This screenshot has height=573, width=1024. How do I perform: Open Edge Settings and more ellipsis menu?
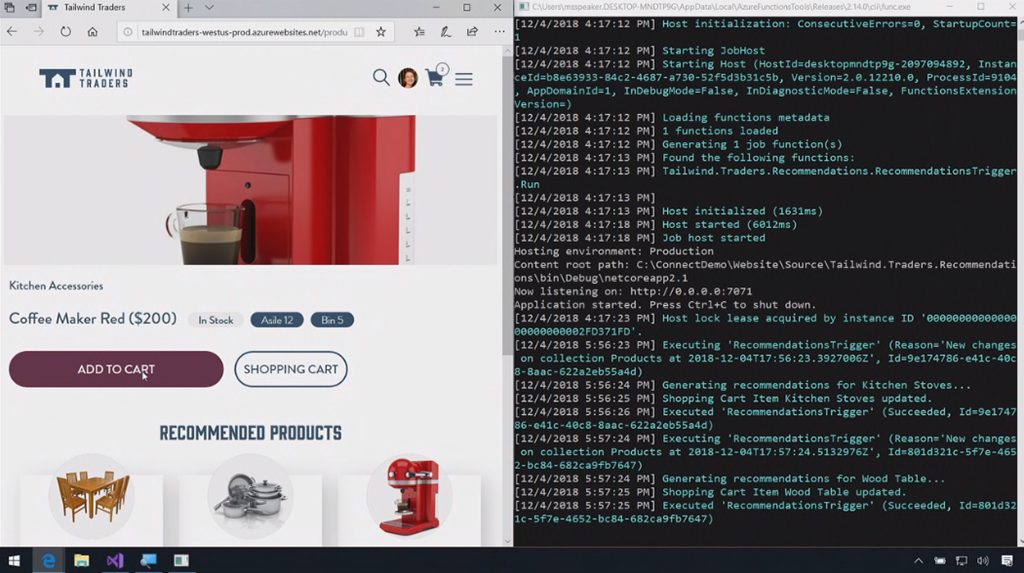pyautogui.click(x=499, y=32)
